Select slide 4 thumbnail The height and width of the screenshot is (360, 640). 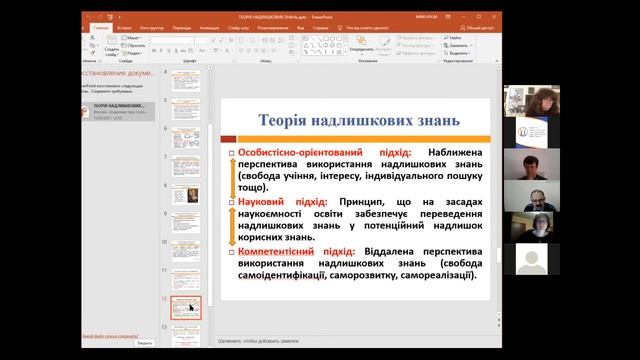[x=186, y=81]
